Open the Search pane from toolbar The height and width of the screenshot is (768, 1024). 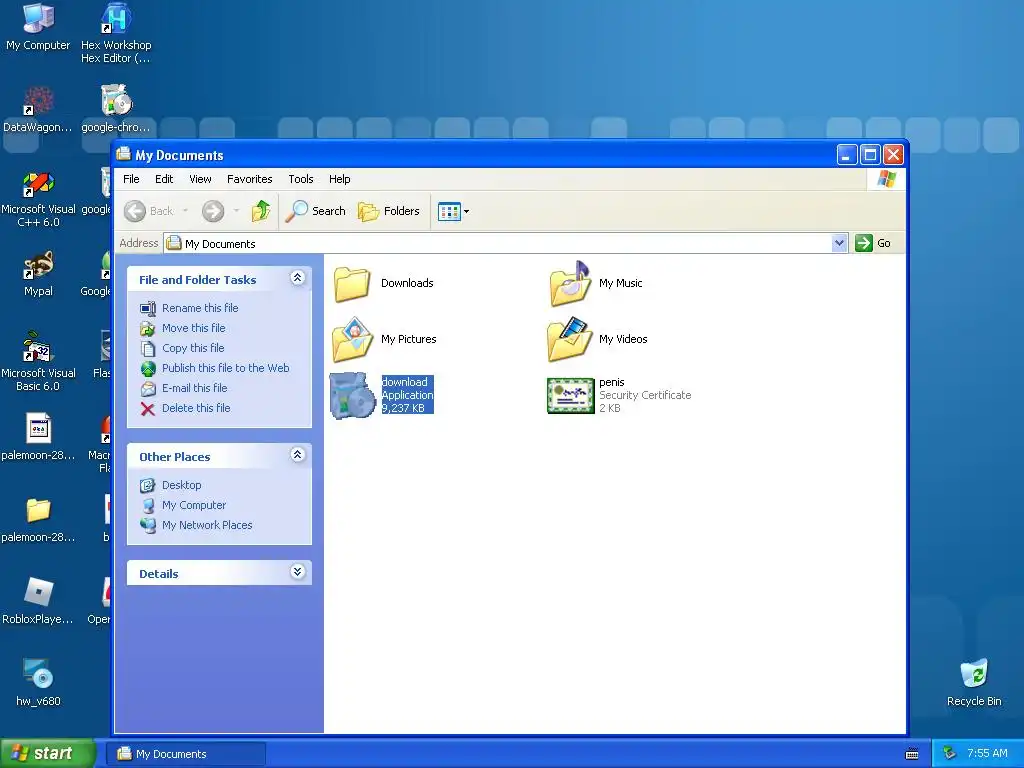(315, 211)
